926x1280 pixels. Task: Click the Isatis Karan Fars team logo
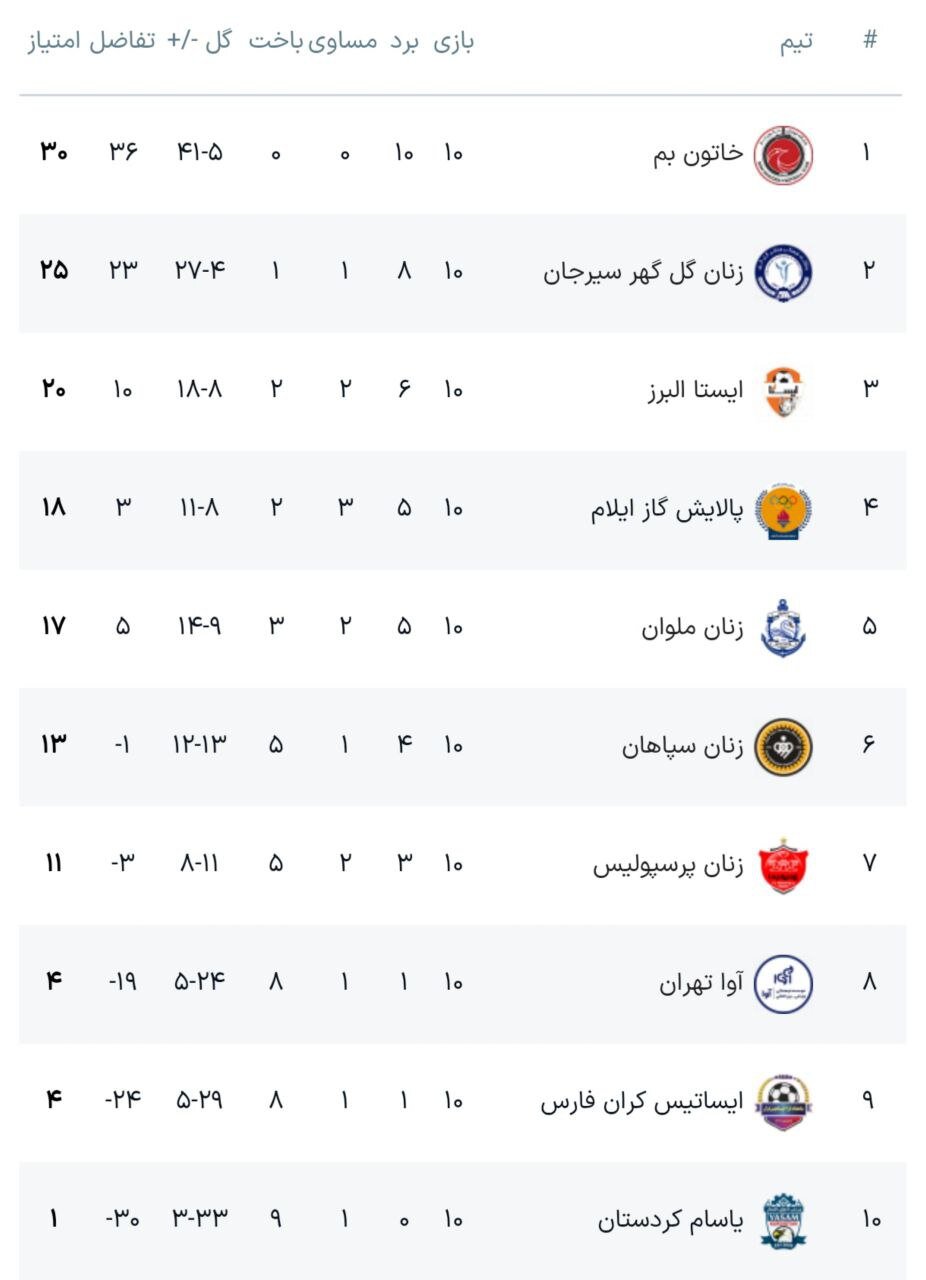[x=782, y=1102]
